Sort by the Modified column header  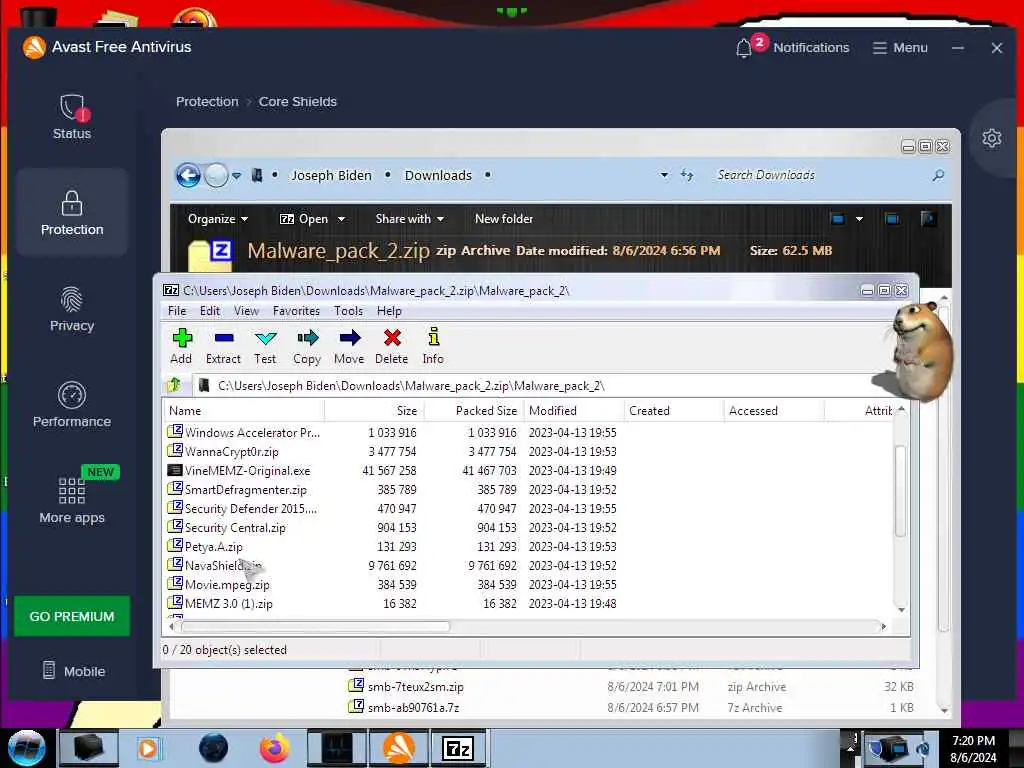coord(575,411)
